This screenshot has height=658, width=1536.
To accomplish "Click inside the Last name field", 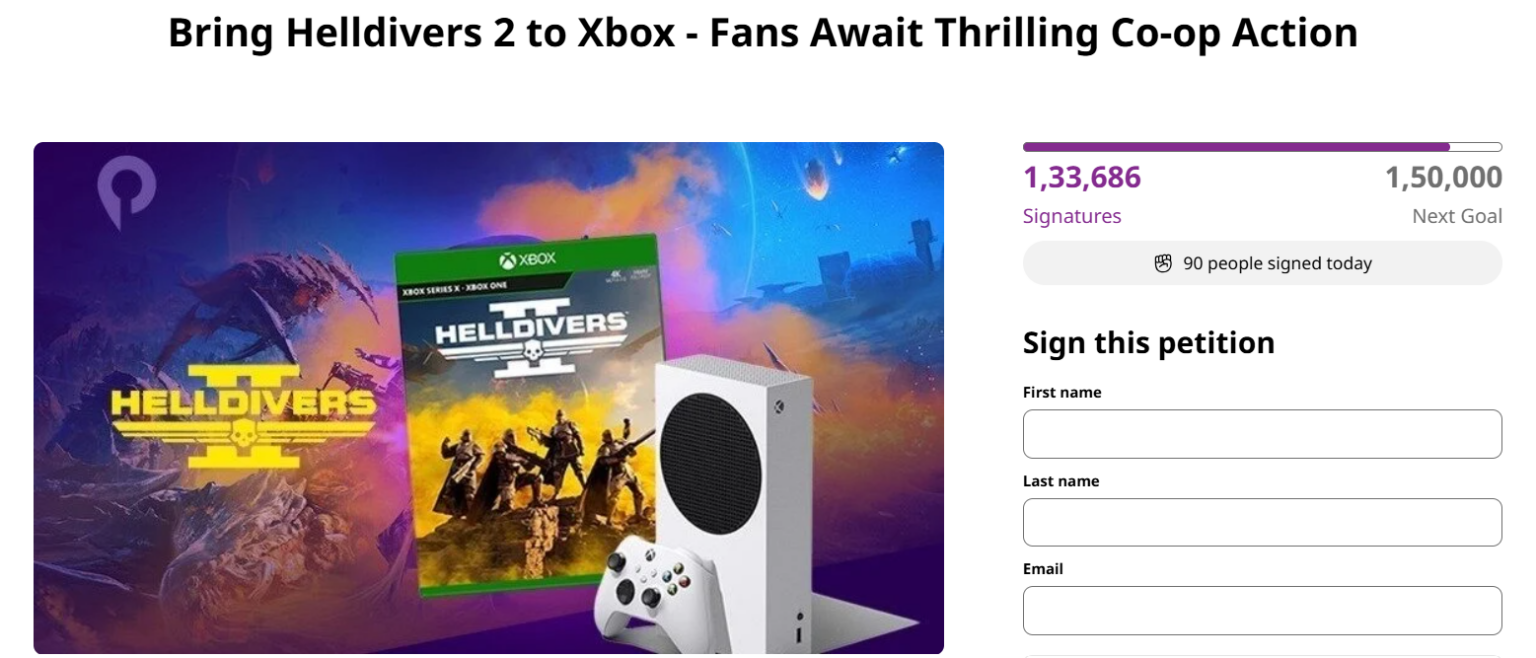I will (x=1262, y=521).
